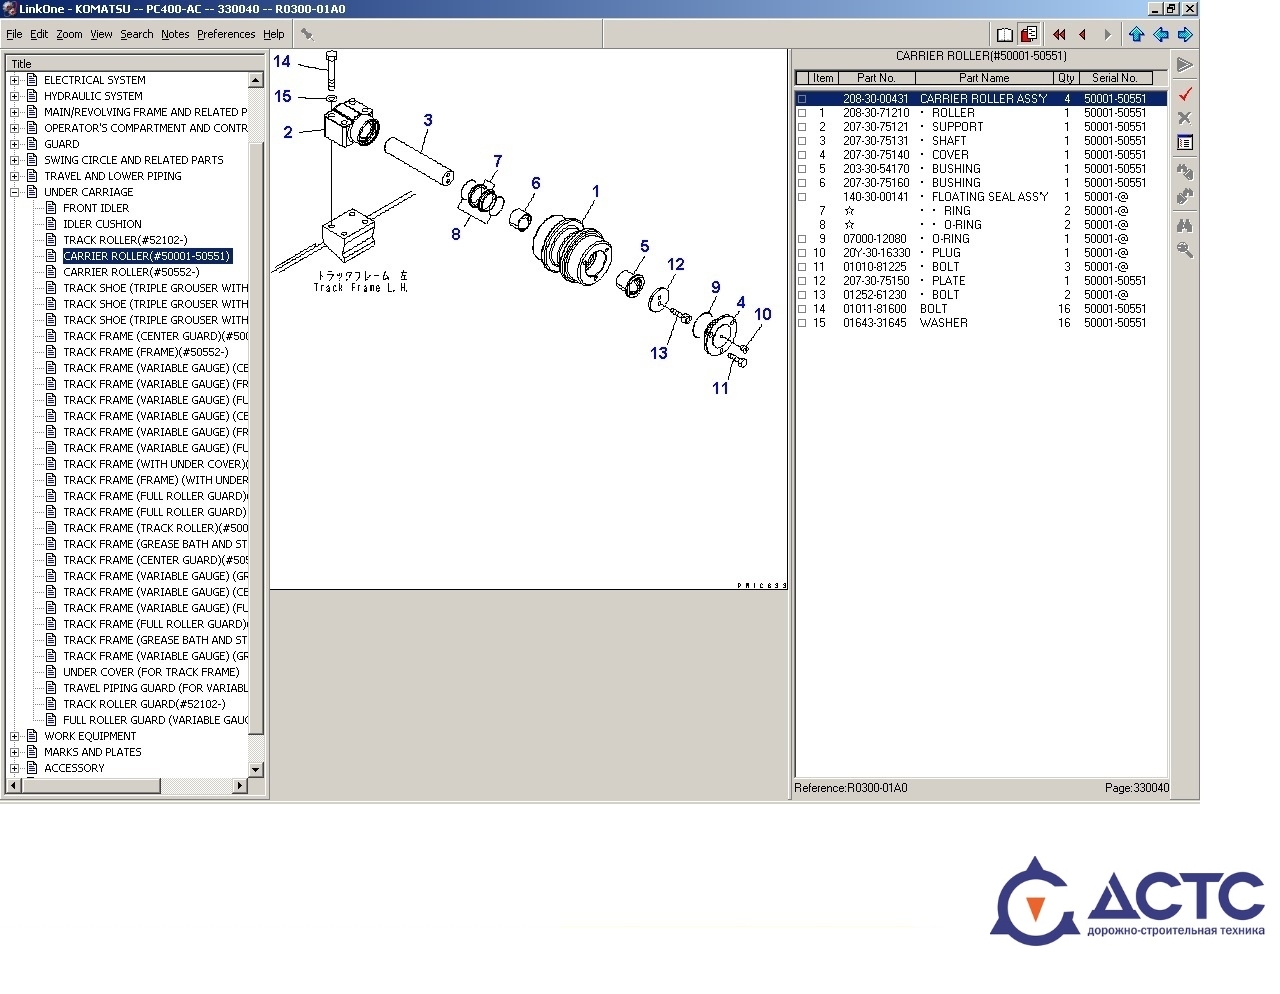
Task: Expand the HYDRAULIC SYSTEM tree node
Action: tap(14, 96)
